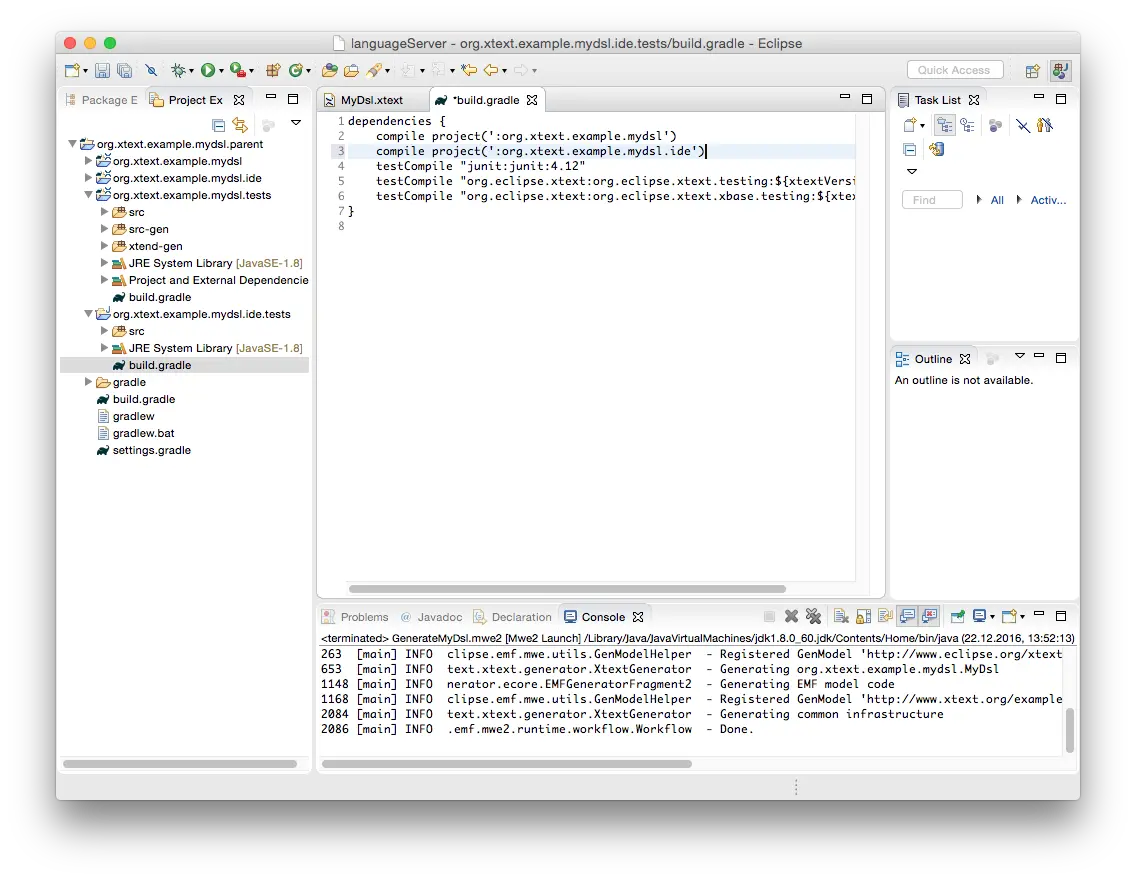The image size is (1136, 880).
Task: Close the build.gradle editor tab
Action: pos(532,100)
